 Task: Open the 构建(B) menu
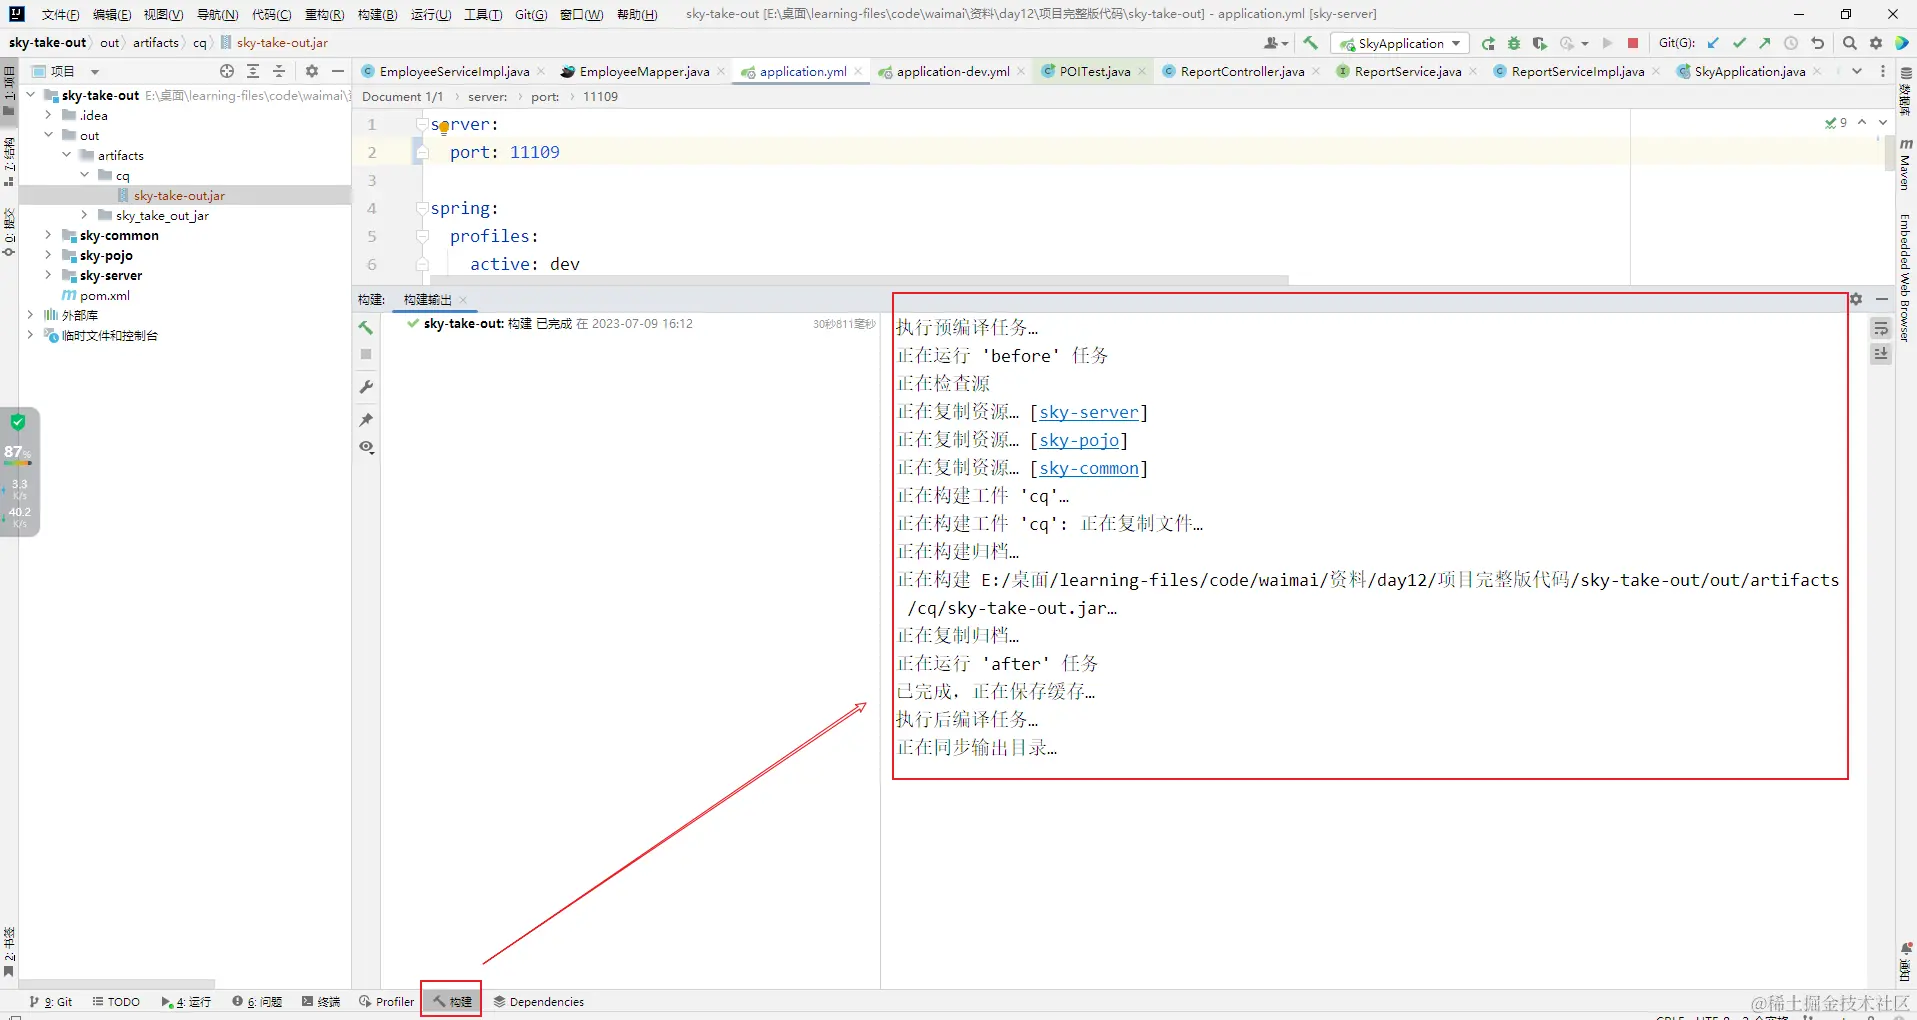click(377, 14)
